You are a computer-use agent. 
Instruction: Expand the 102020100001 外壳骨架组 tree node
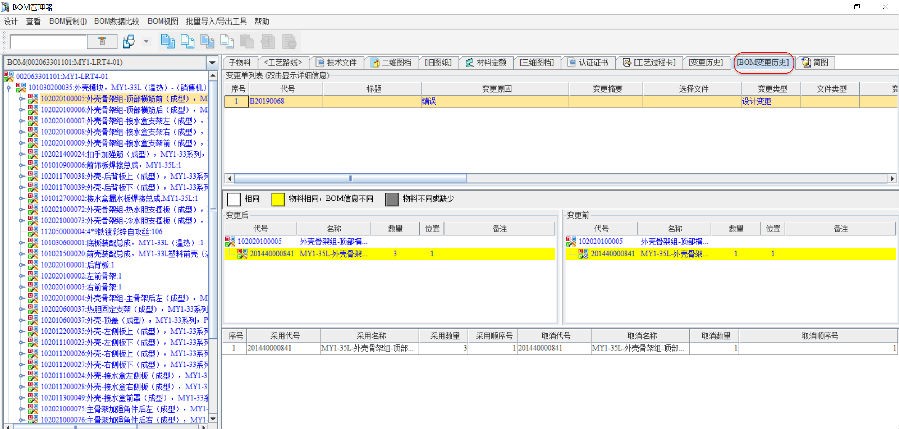click(x=21, y=100)
